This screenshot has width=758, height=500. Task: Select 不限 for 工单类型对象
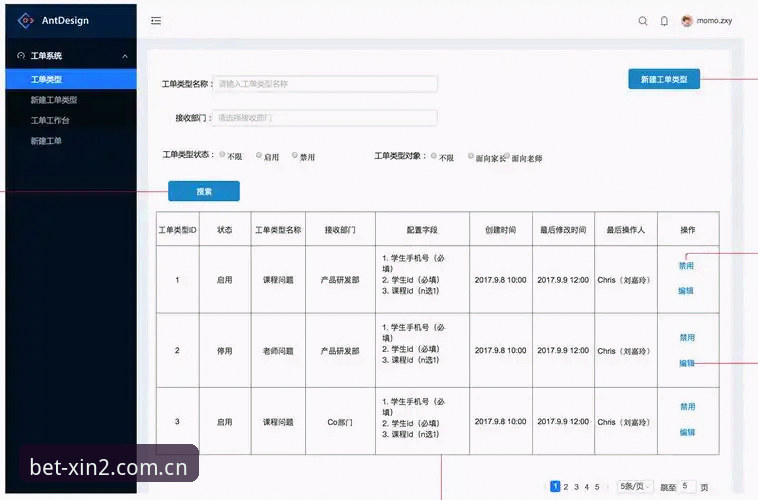434,156
